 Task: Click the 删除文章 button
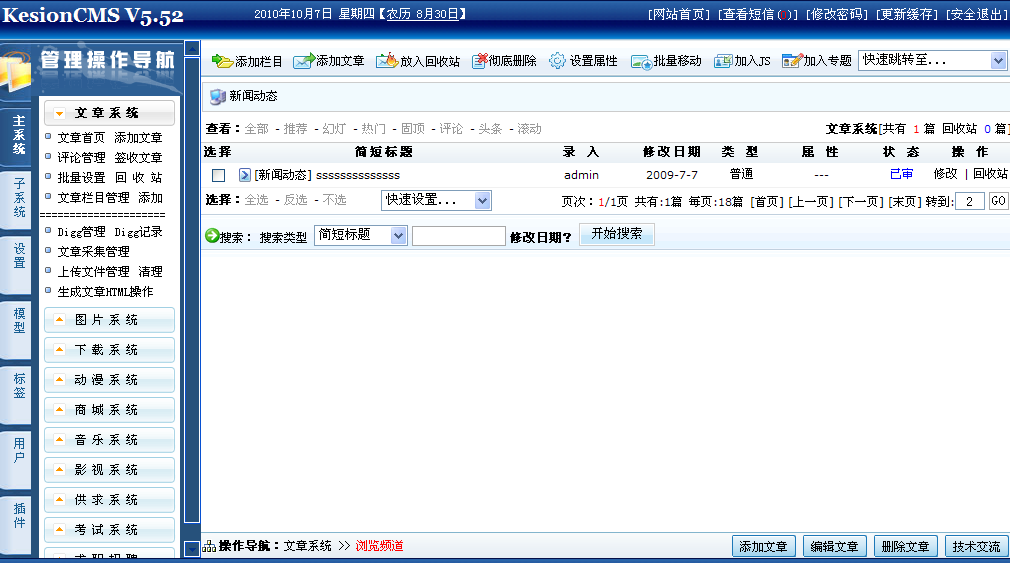tap(905, 546)
